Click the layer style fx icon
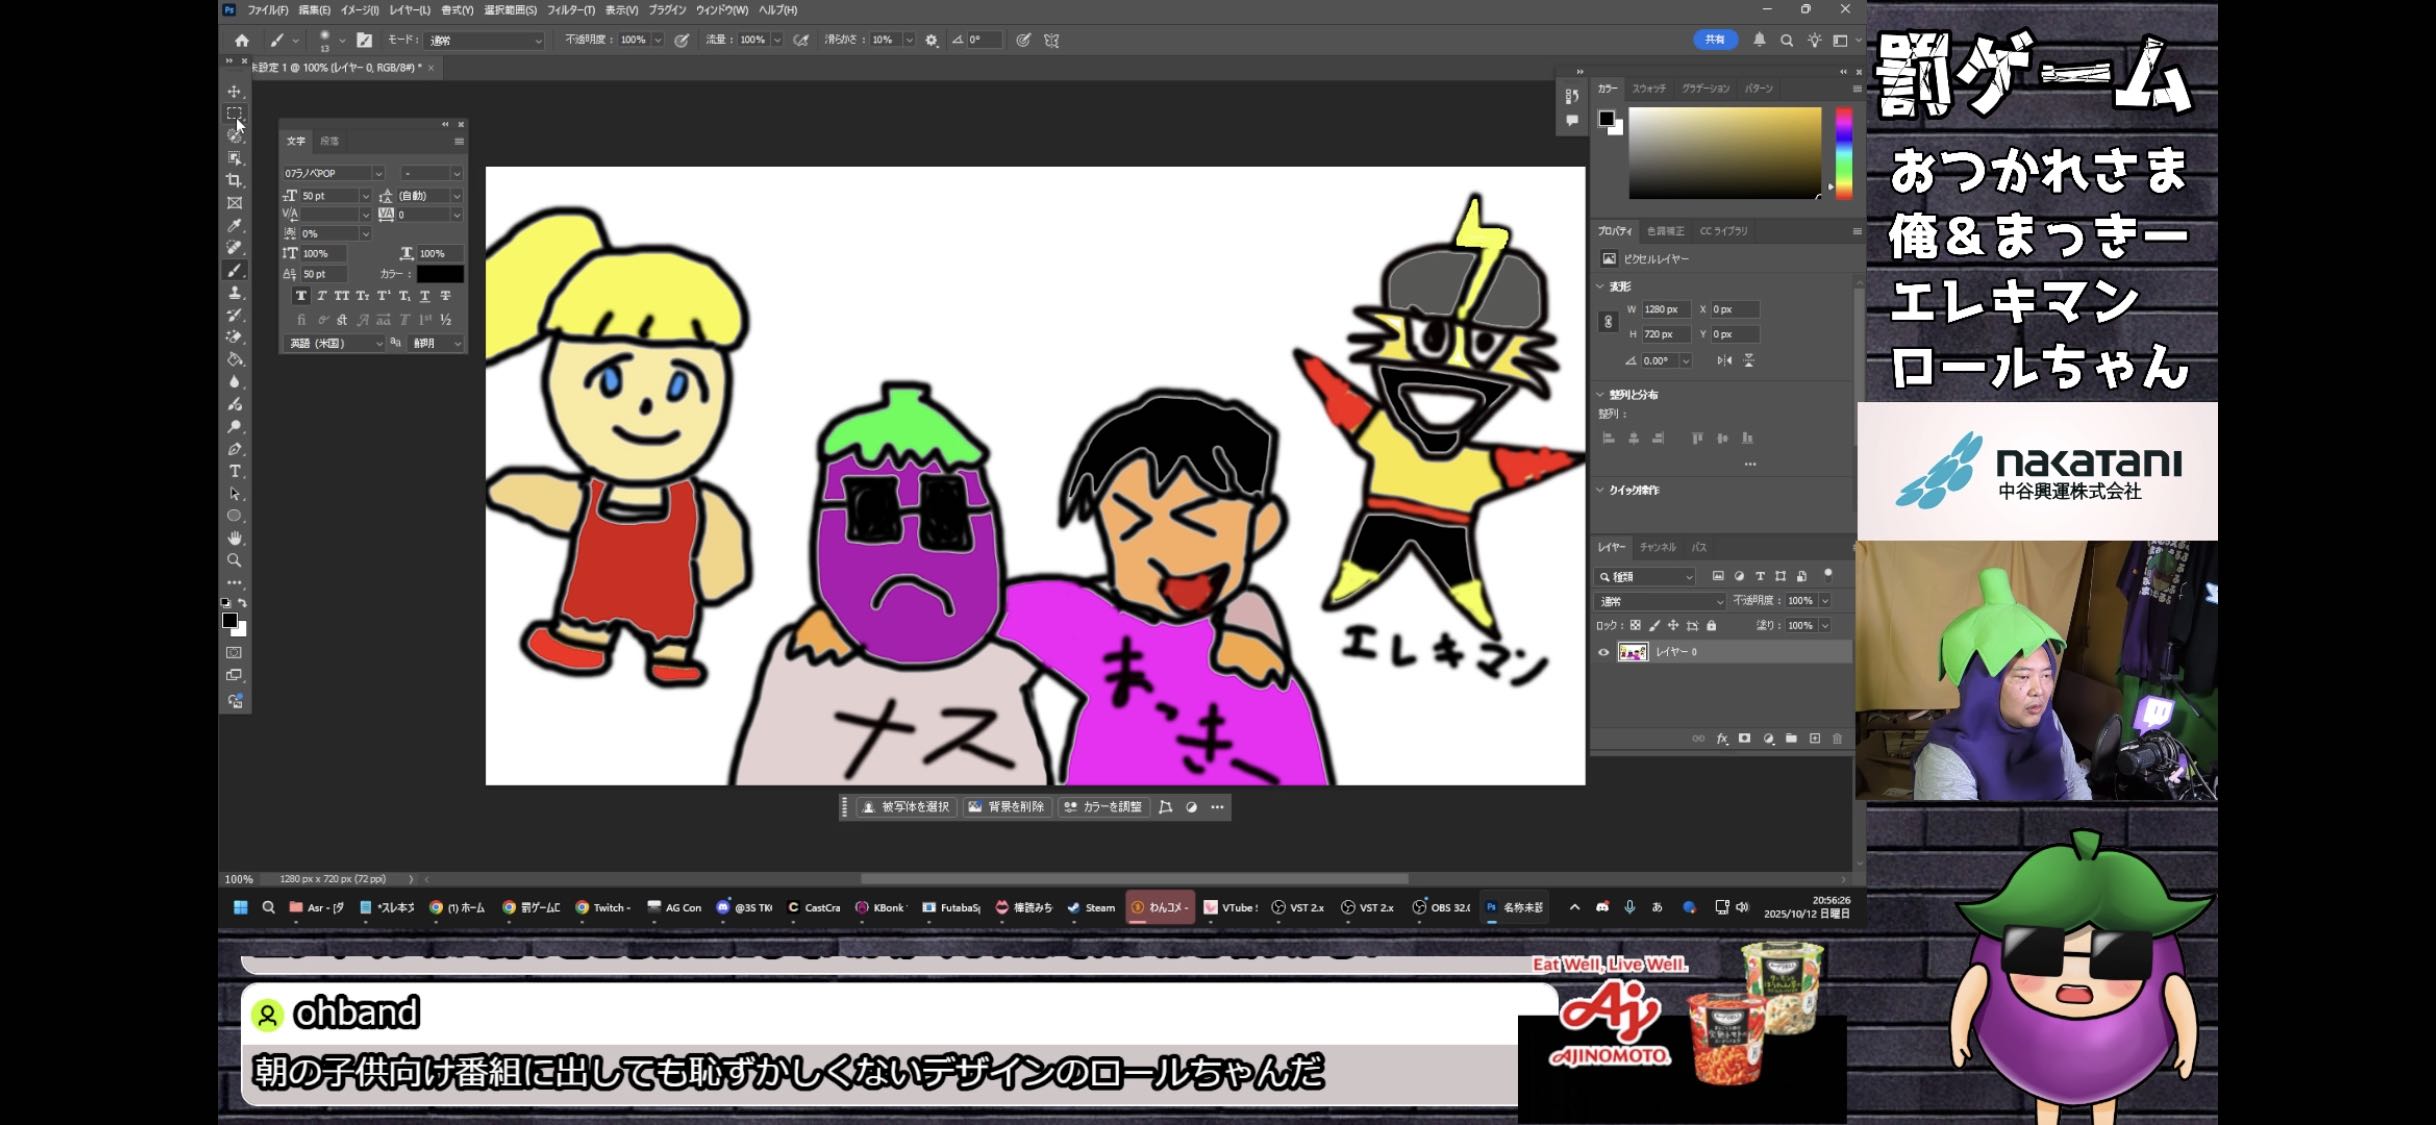Screen dimensions: 2436x1125 (x=1722, y=739)
